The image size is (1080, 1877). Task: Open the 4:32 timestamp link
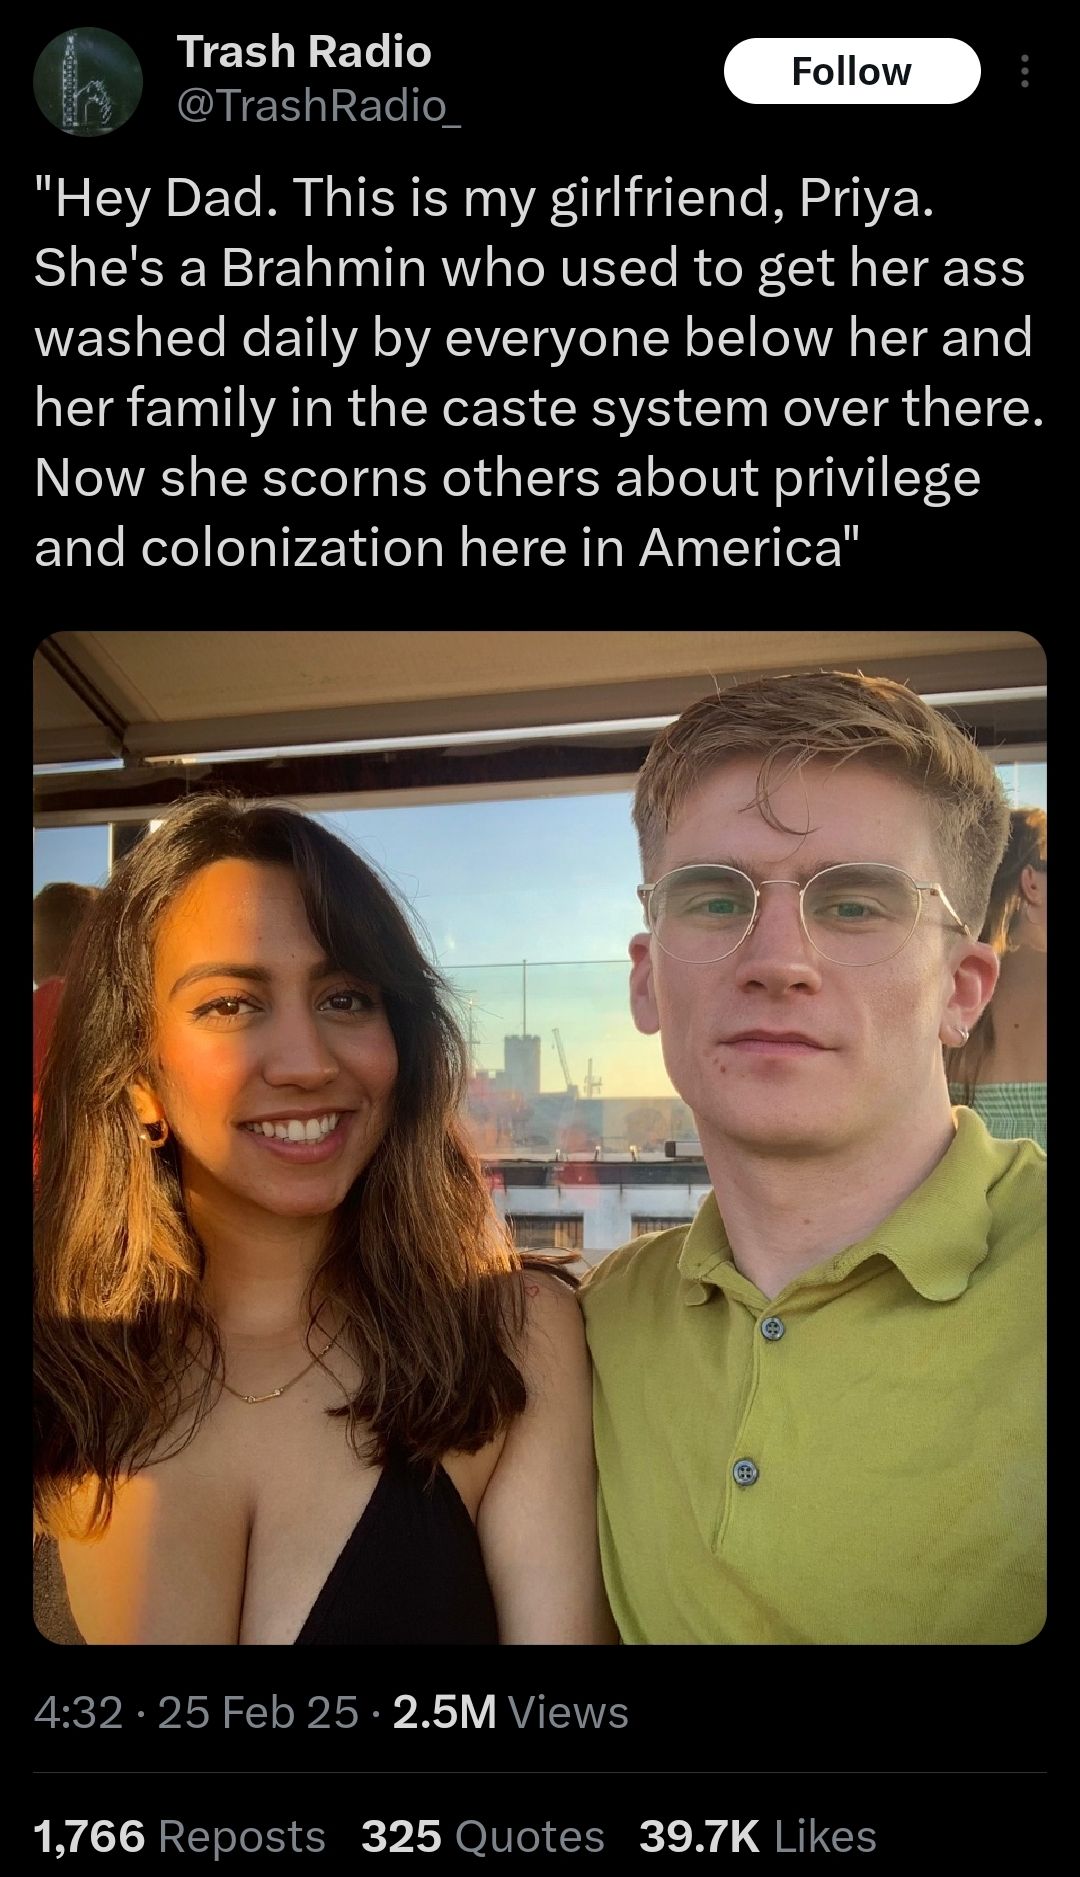coord(78,1712)
